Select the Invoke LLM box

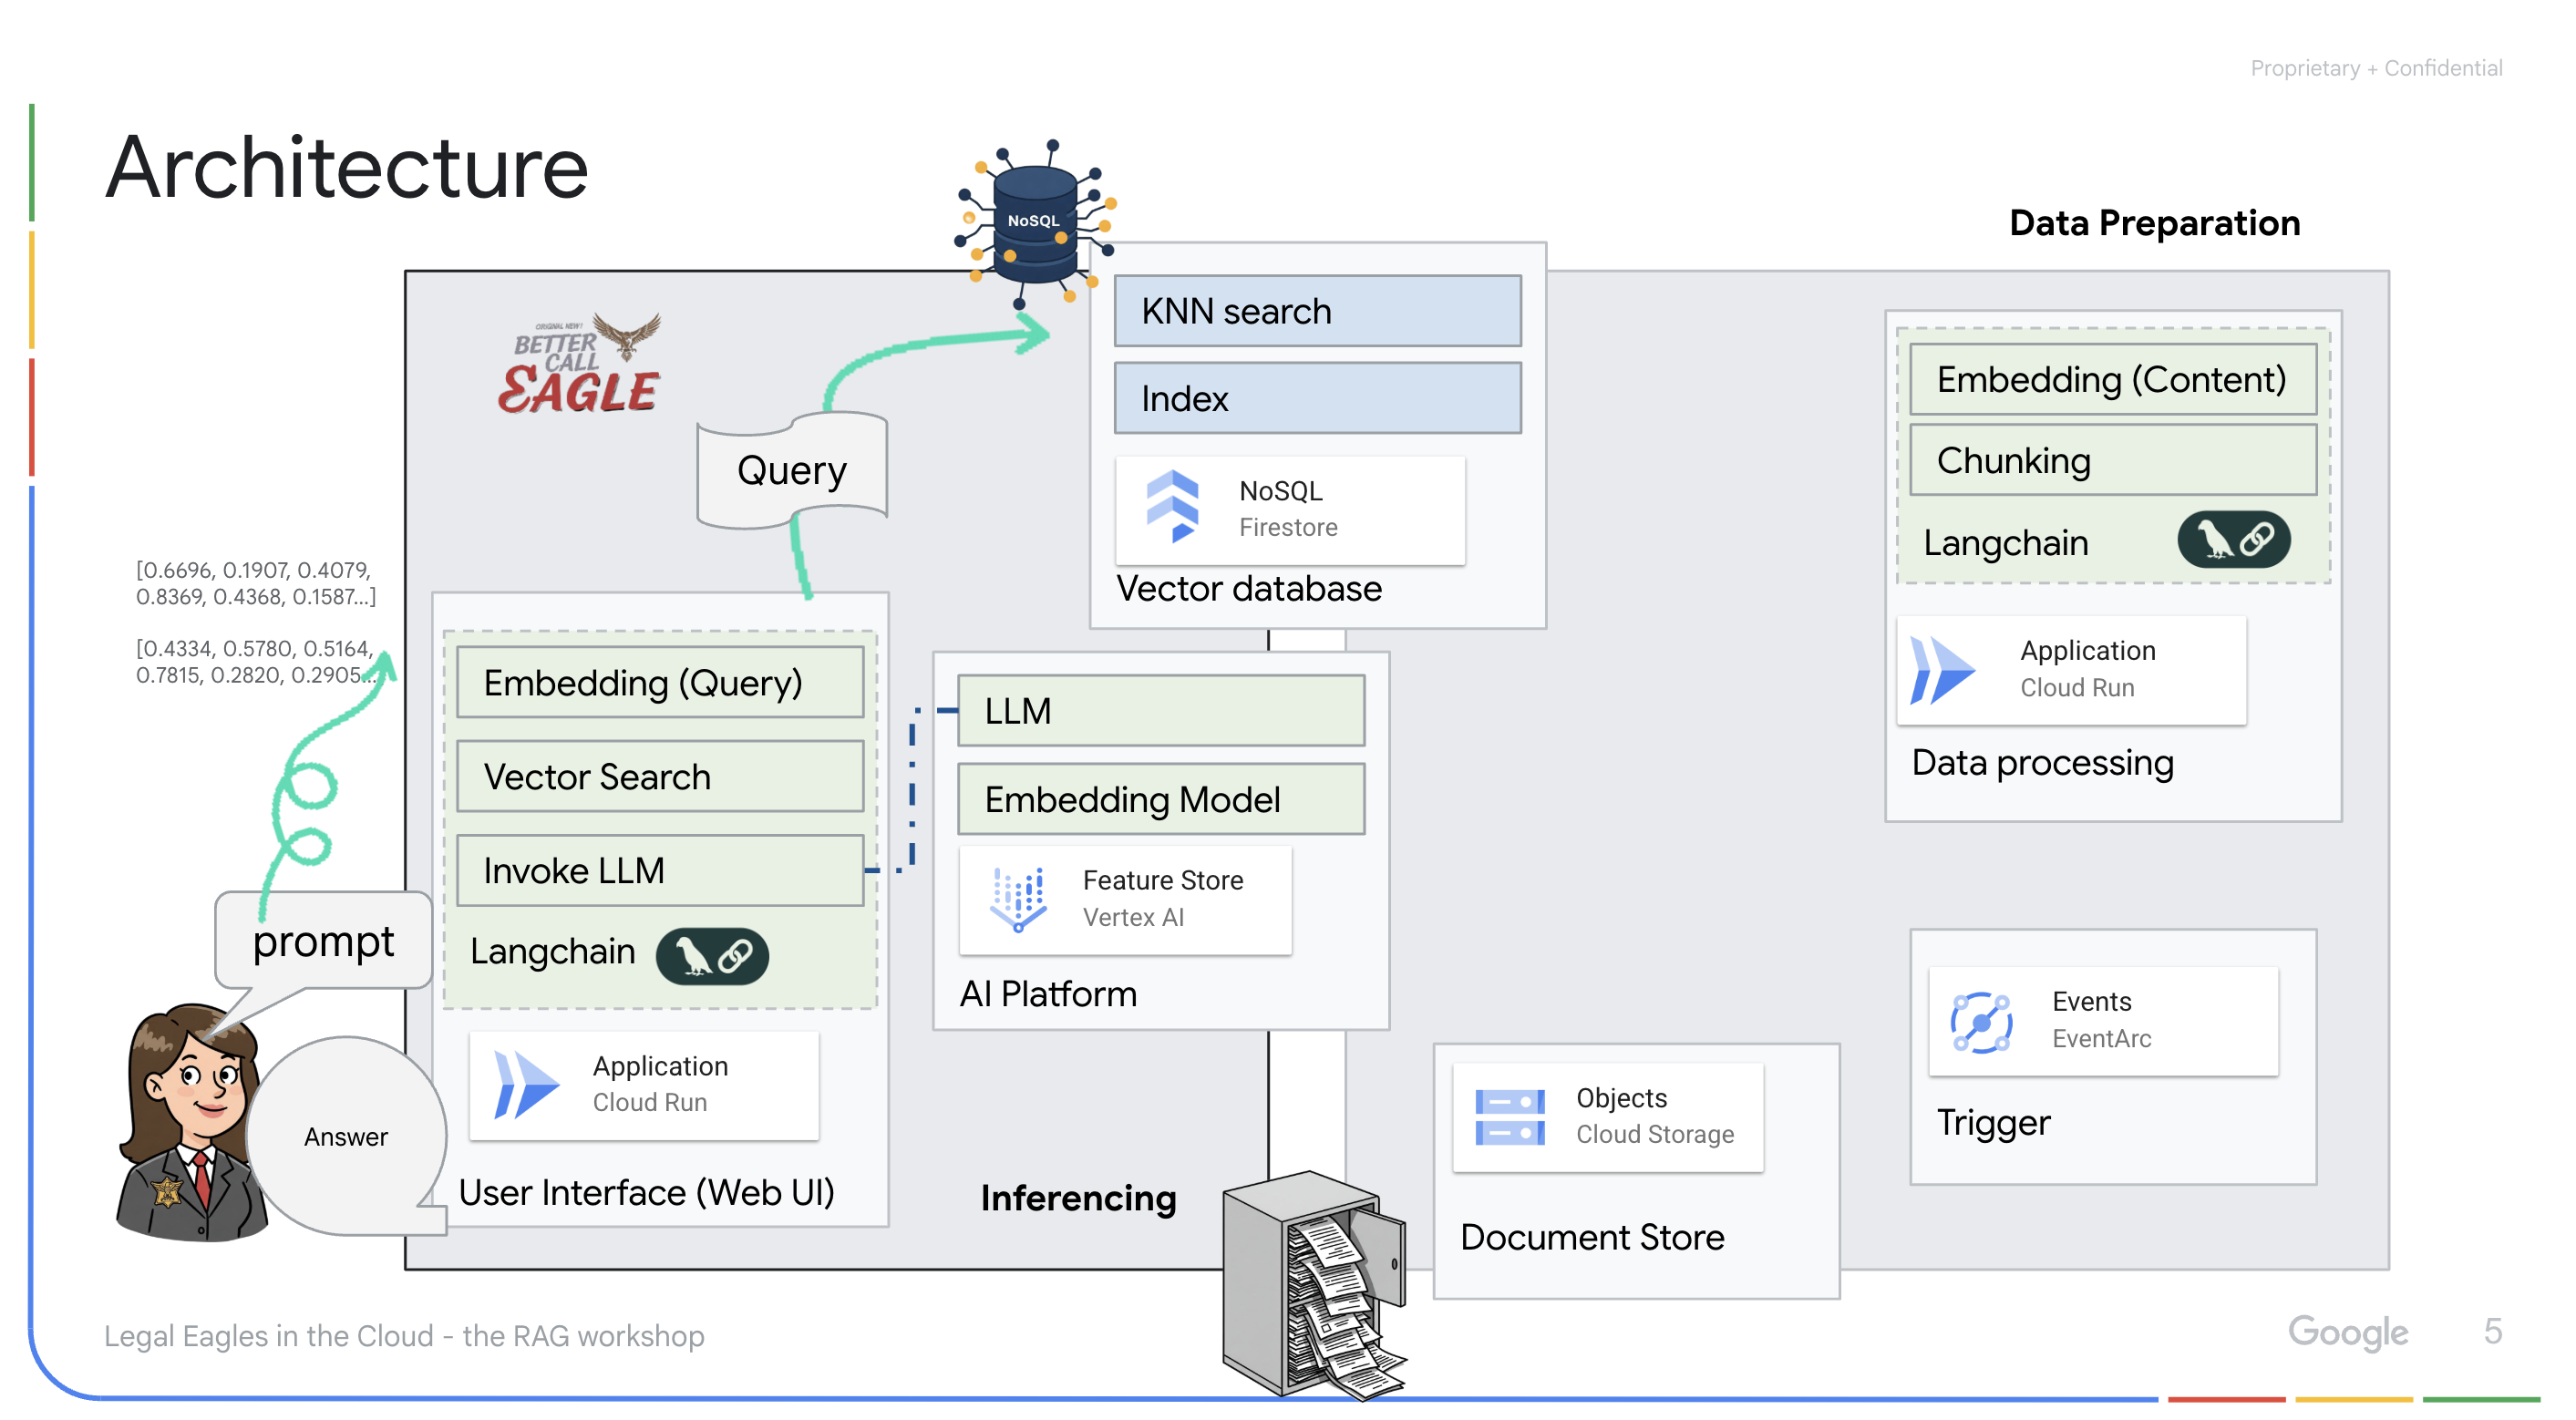[x=659, y=870]
